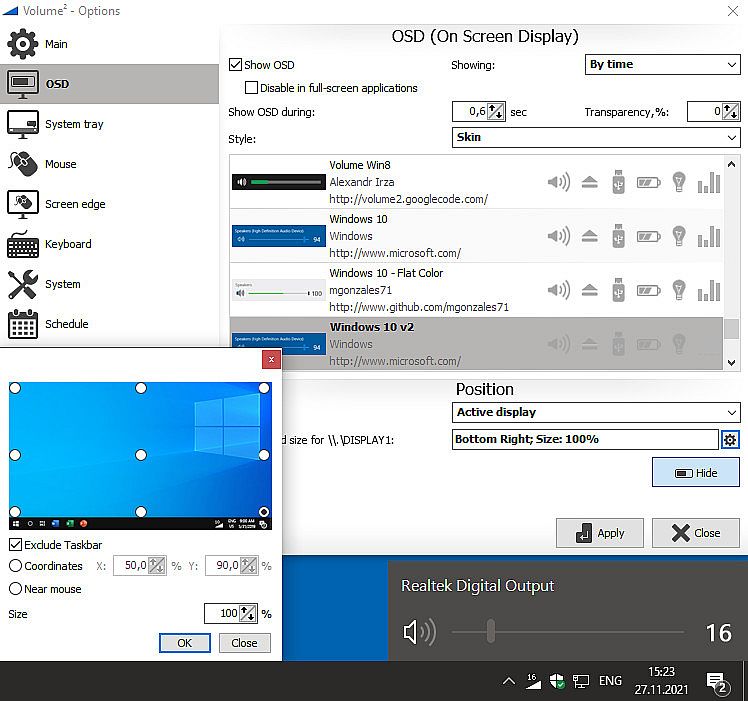The image size is (748, 701).
Task: Click the eject icon in Windows 10 row
Action: (589, 236)
